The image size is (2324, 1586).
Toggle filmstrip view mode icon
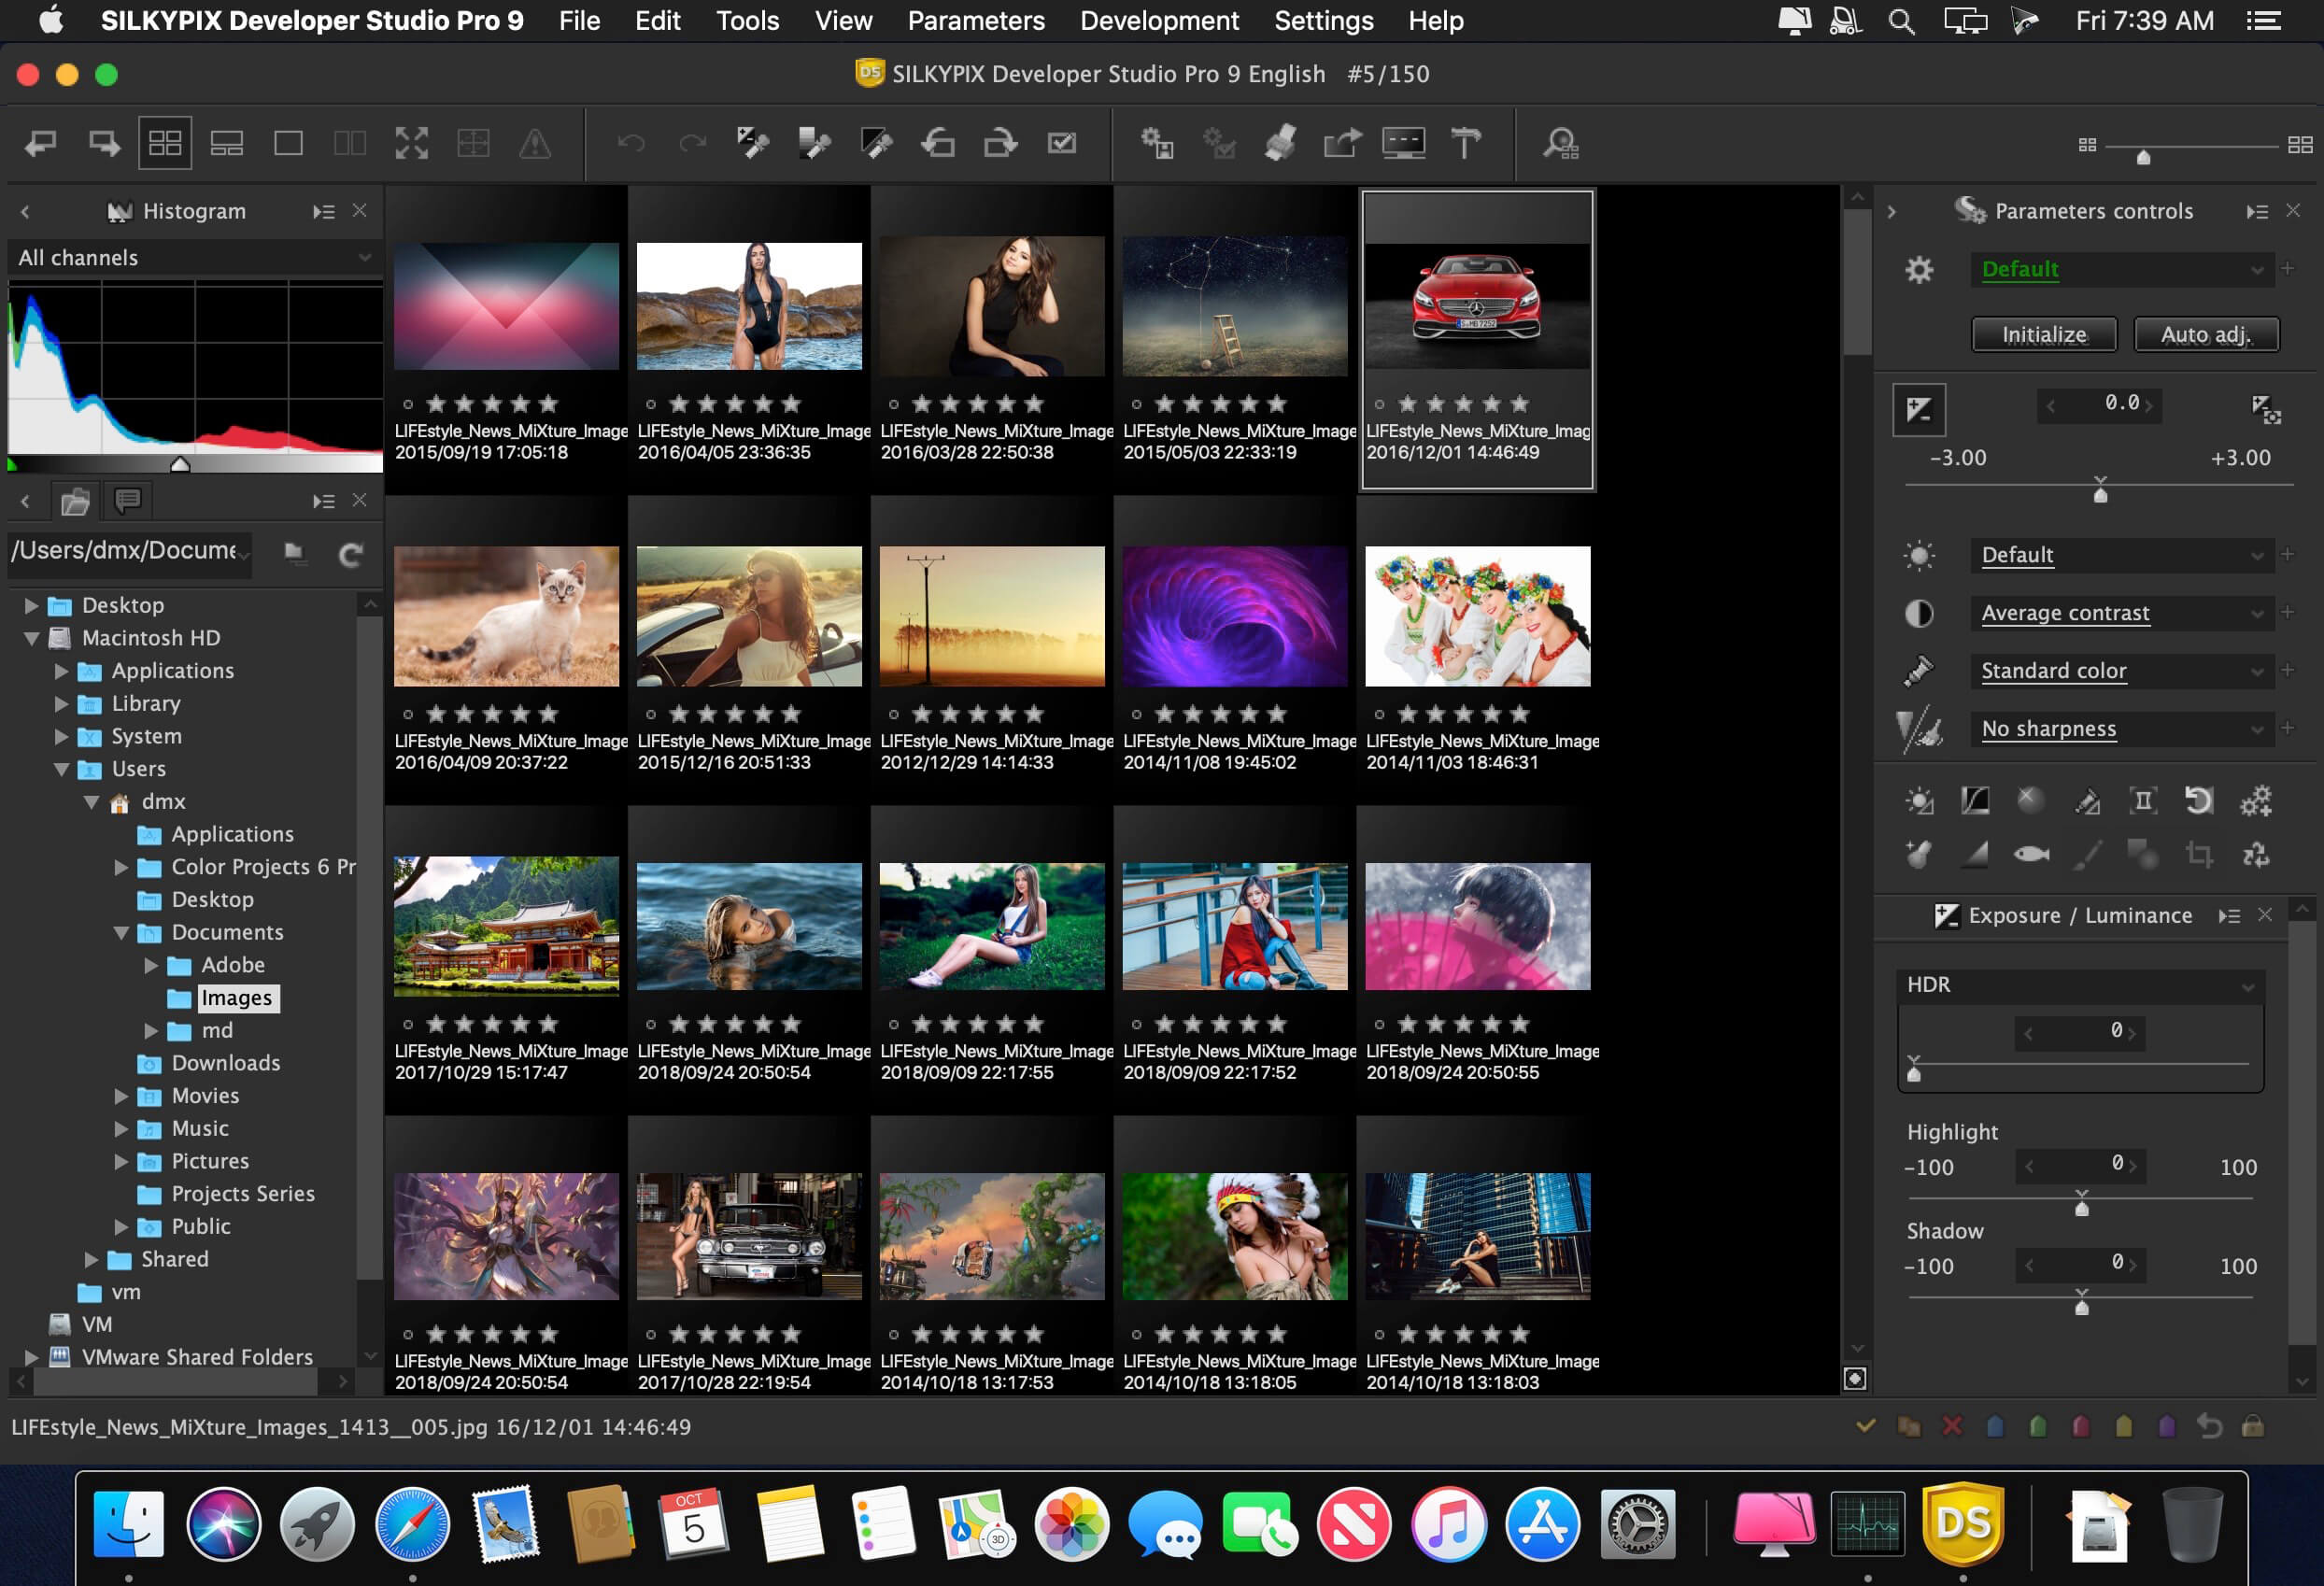pos(228,143)
